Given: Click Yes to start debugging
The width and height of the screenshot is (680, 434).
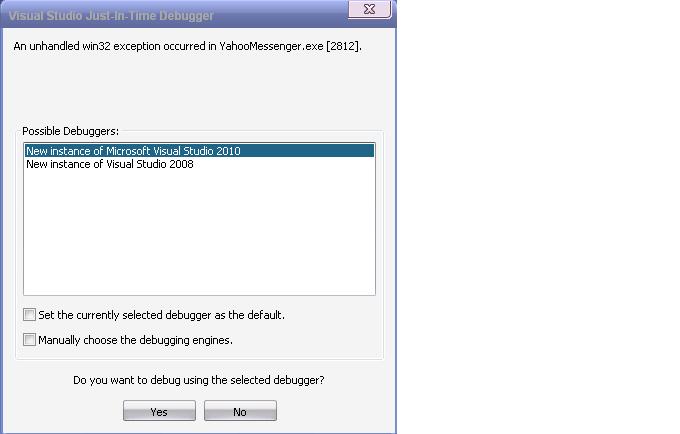Looking at the screenshot, I should [x=159, y=411].
